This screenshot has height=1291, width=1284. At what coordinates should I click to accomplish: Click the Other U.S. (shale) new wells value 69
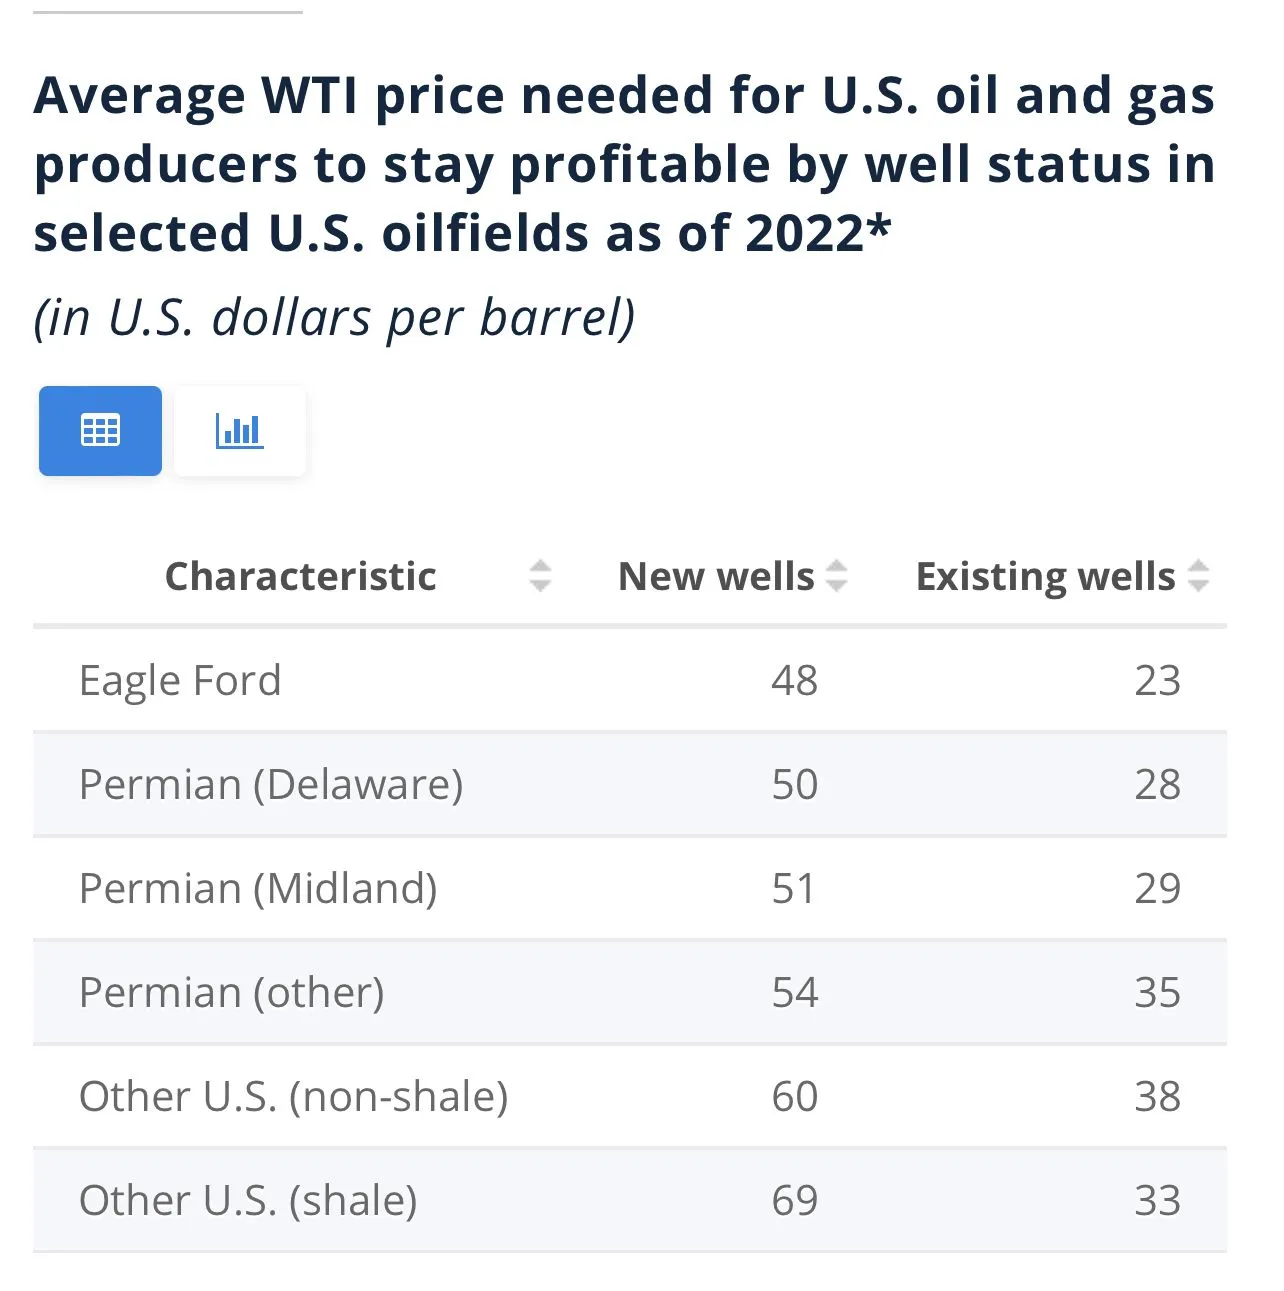pos(795,1200)
